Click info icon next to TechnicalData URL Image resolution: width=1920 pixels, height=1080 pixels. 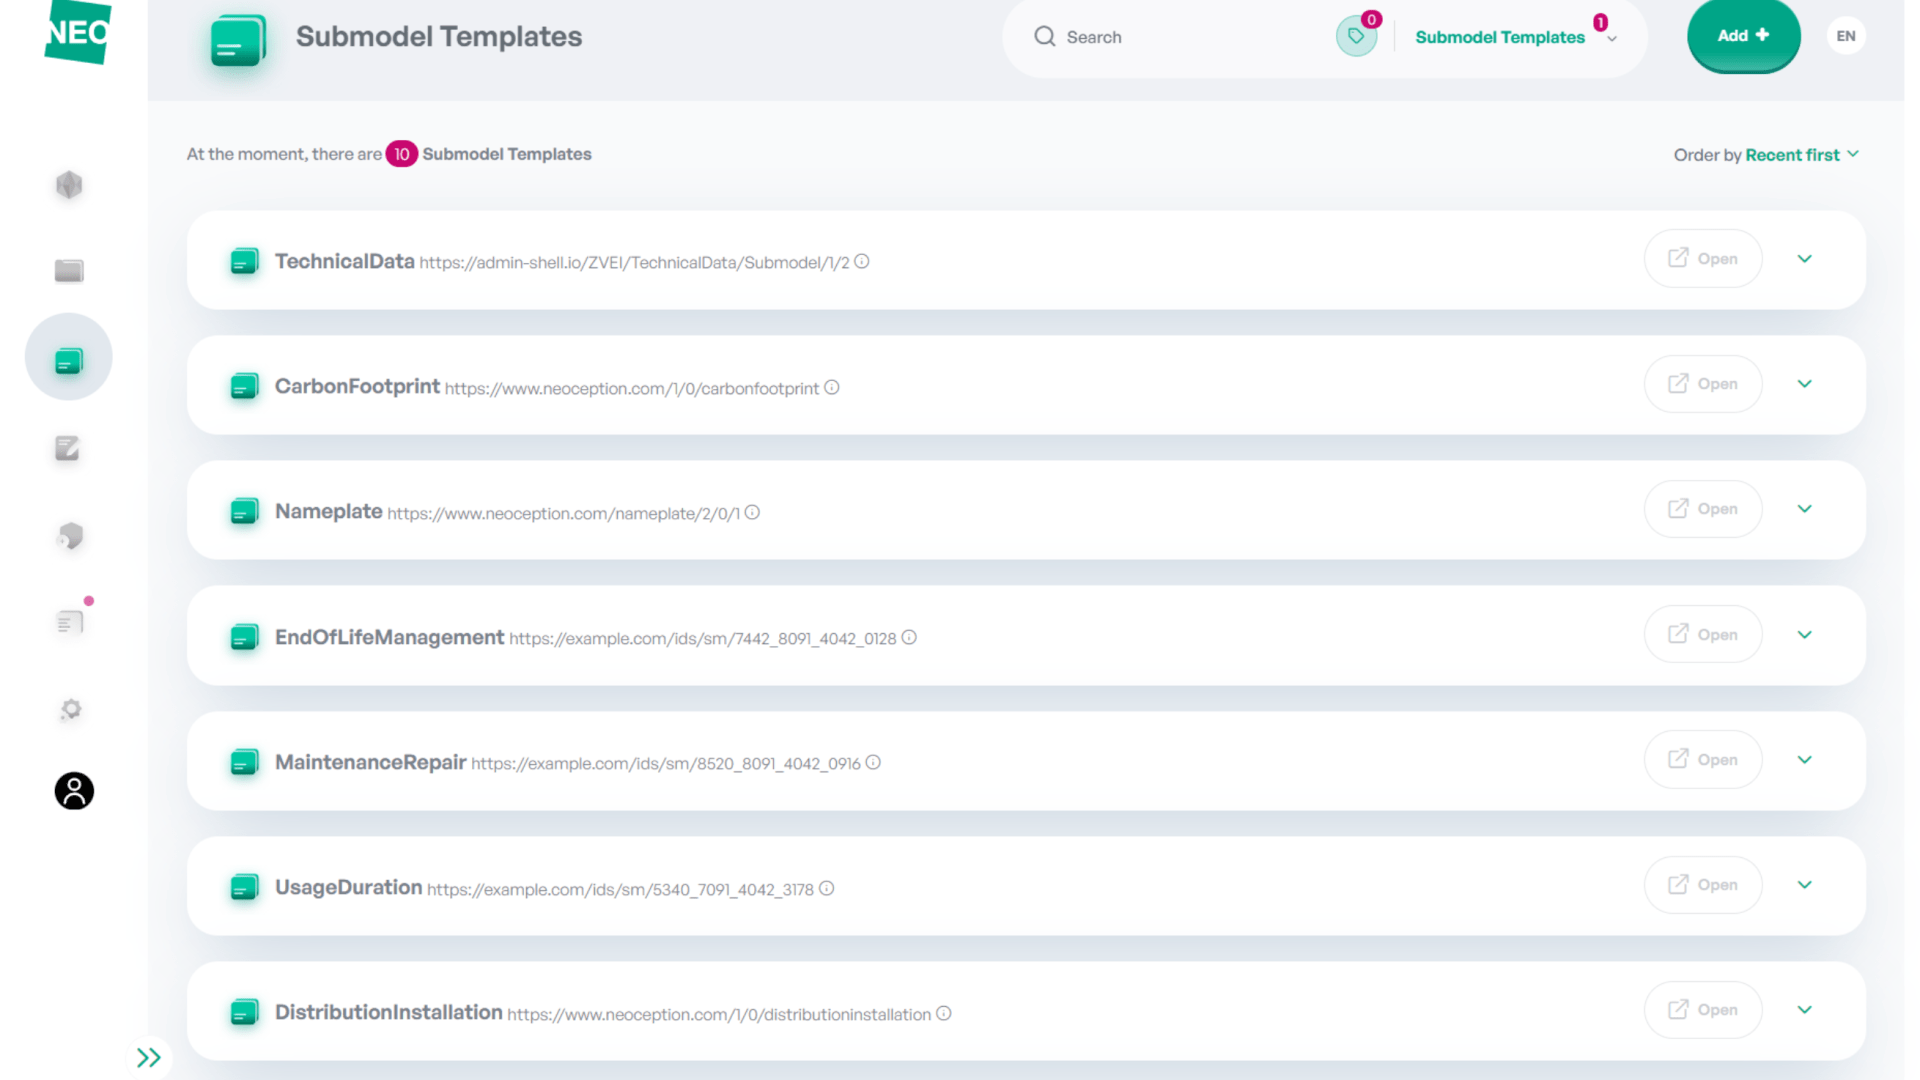coord(862,261)
